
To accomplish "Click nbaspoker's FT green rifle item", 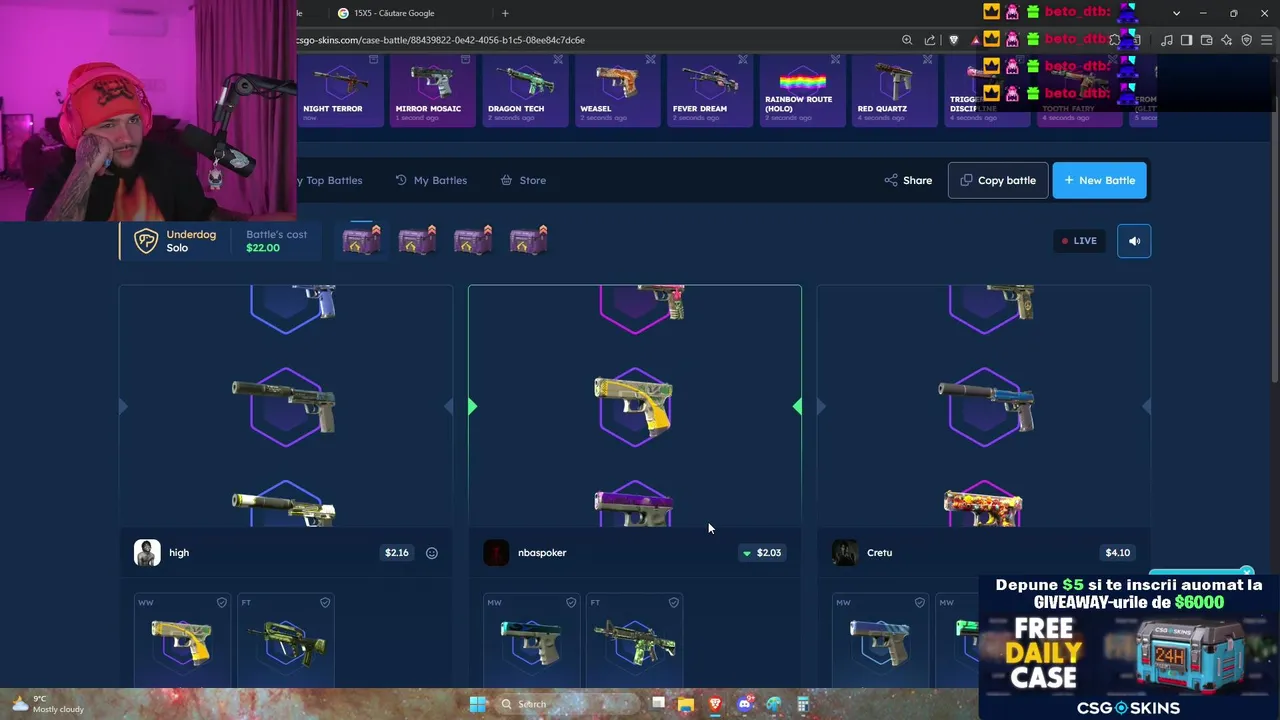I will coord(634,640).
